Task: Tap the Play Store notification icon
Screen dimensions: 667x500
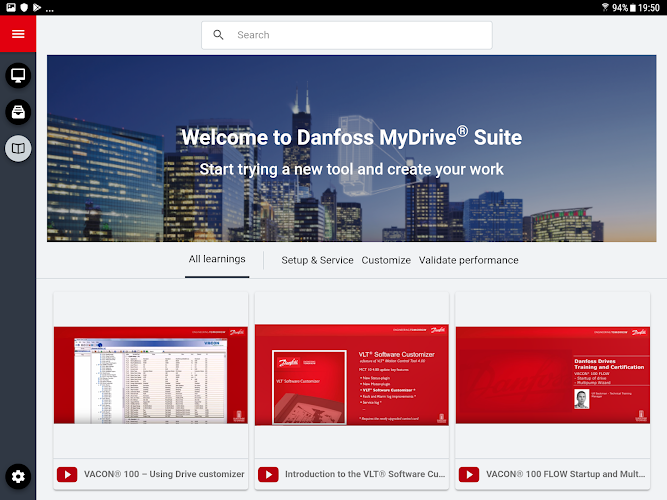Action: tap(37, 7)
